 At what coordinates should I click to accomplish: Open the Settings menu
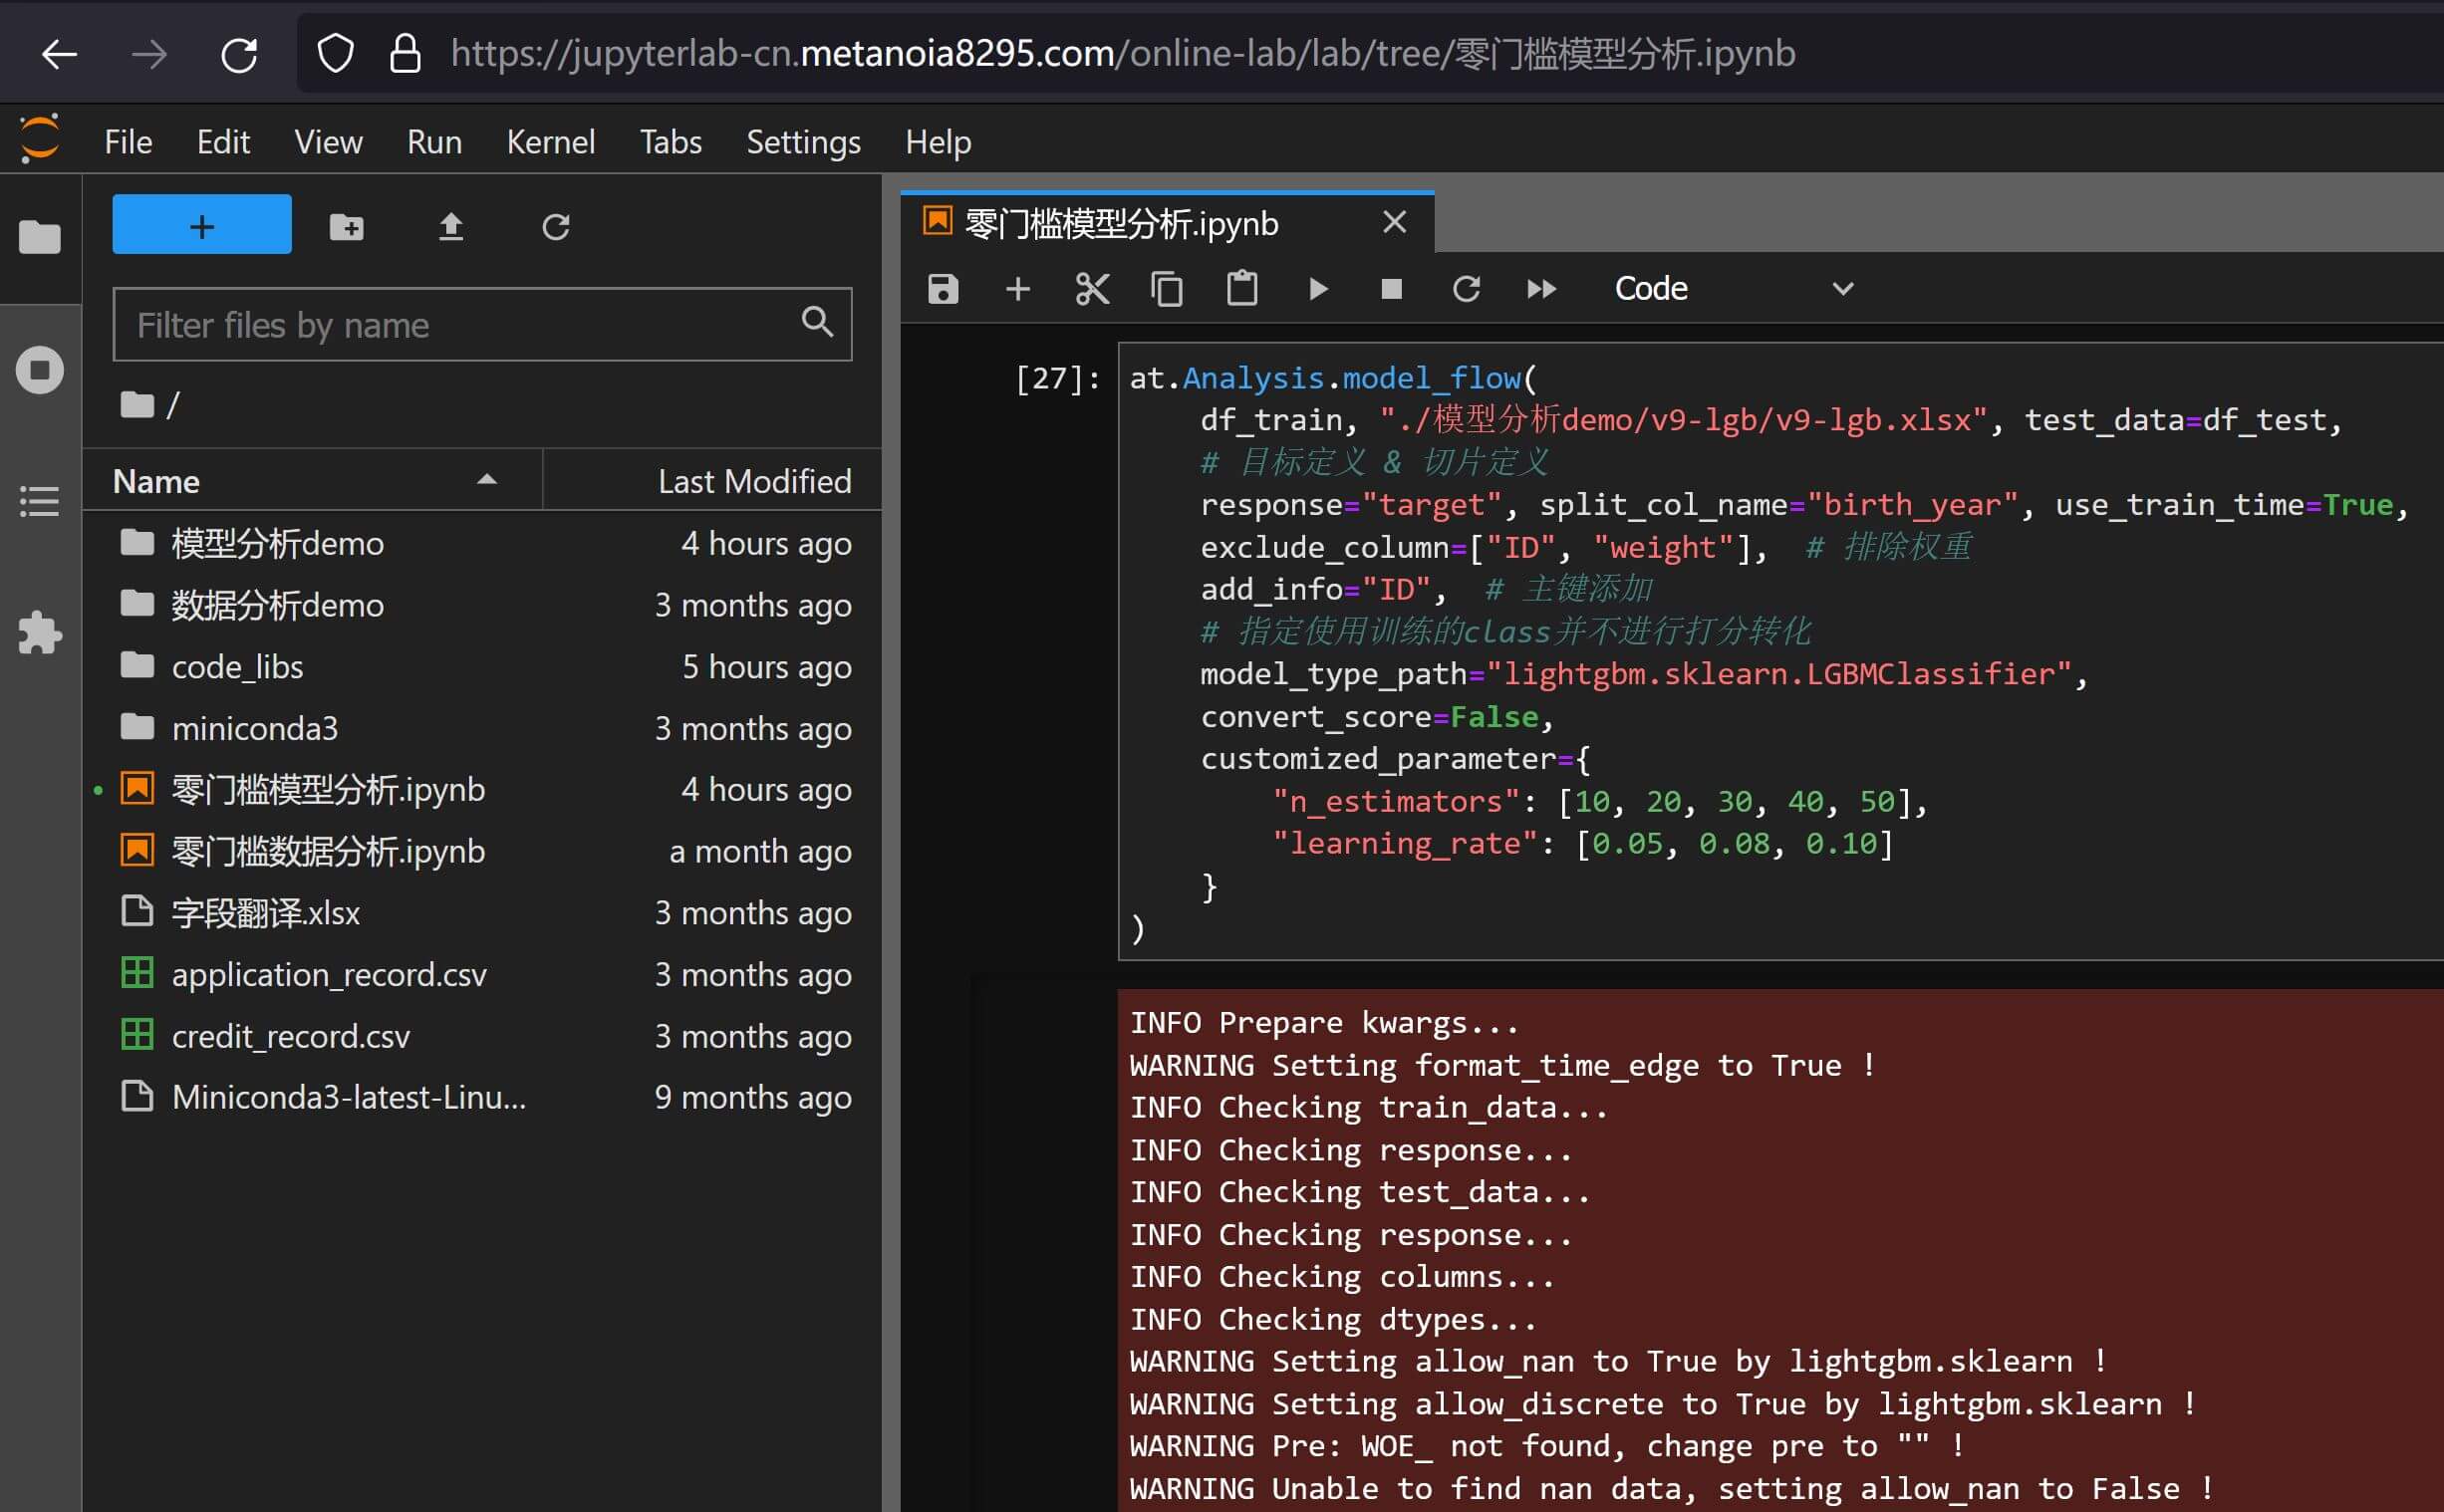coord(802,142)
